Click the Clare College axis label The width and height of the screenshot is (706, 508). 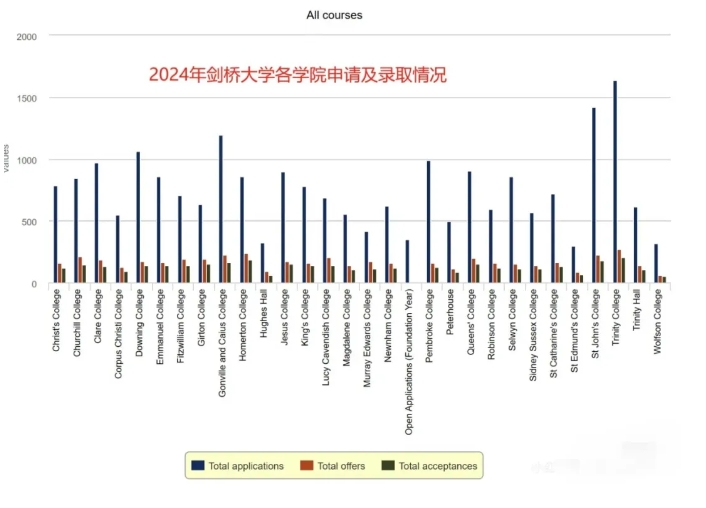point(98,316)
